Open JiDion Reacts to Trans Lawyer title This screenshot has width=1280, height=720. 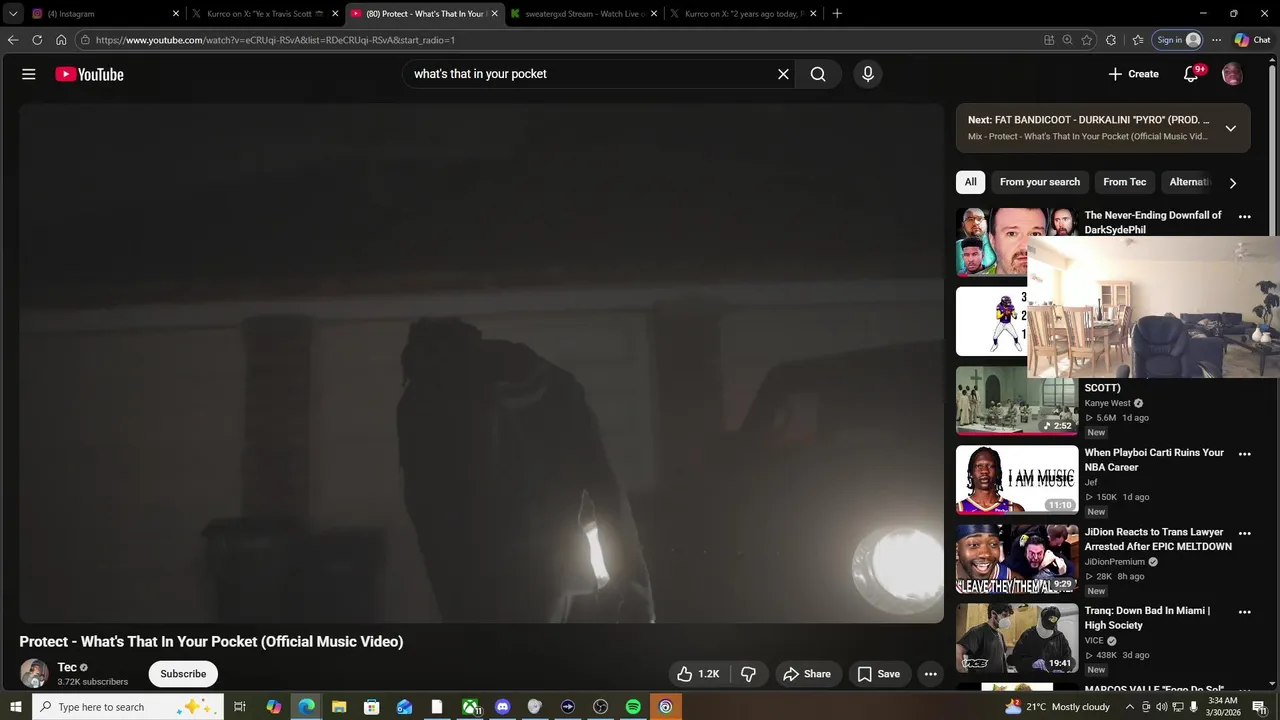pyautogui.click(x=1158, y=539)
